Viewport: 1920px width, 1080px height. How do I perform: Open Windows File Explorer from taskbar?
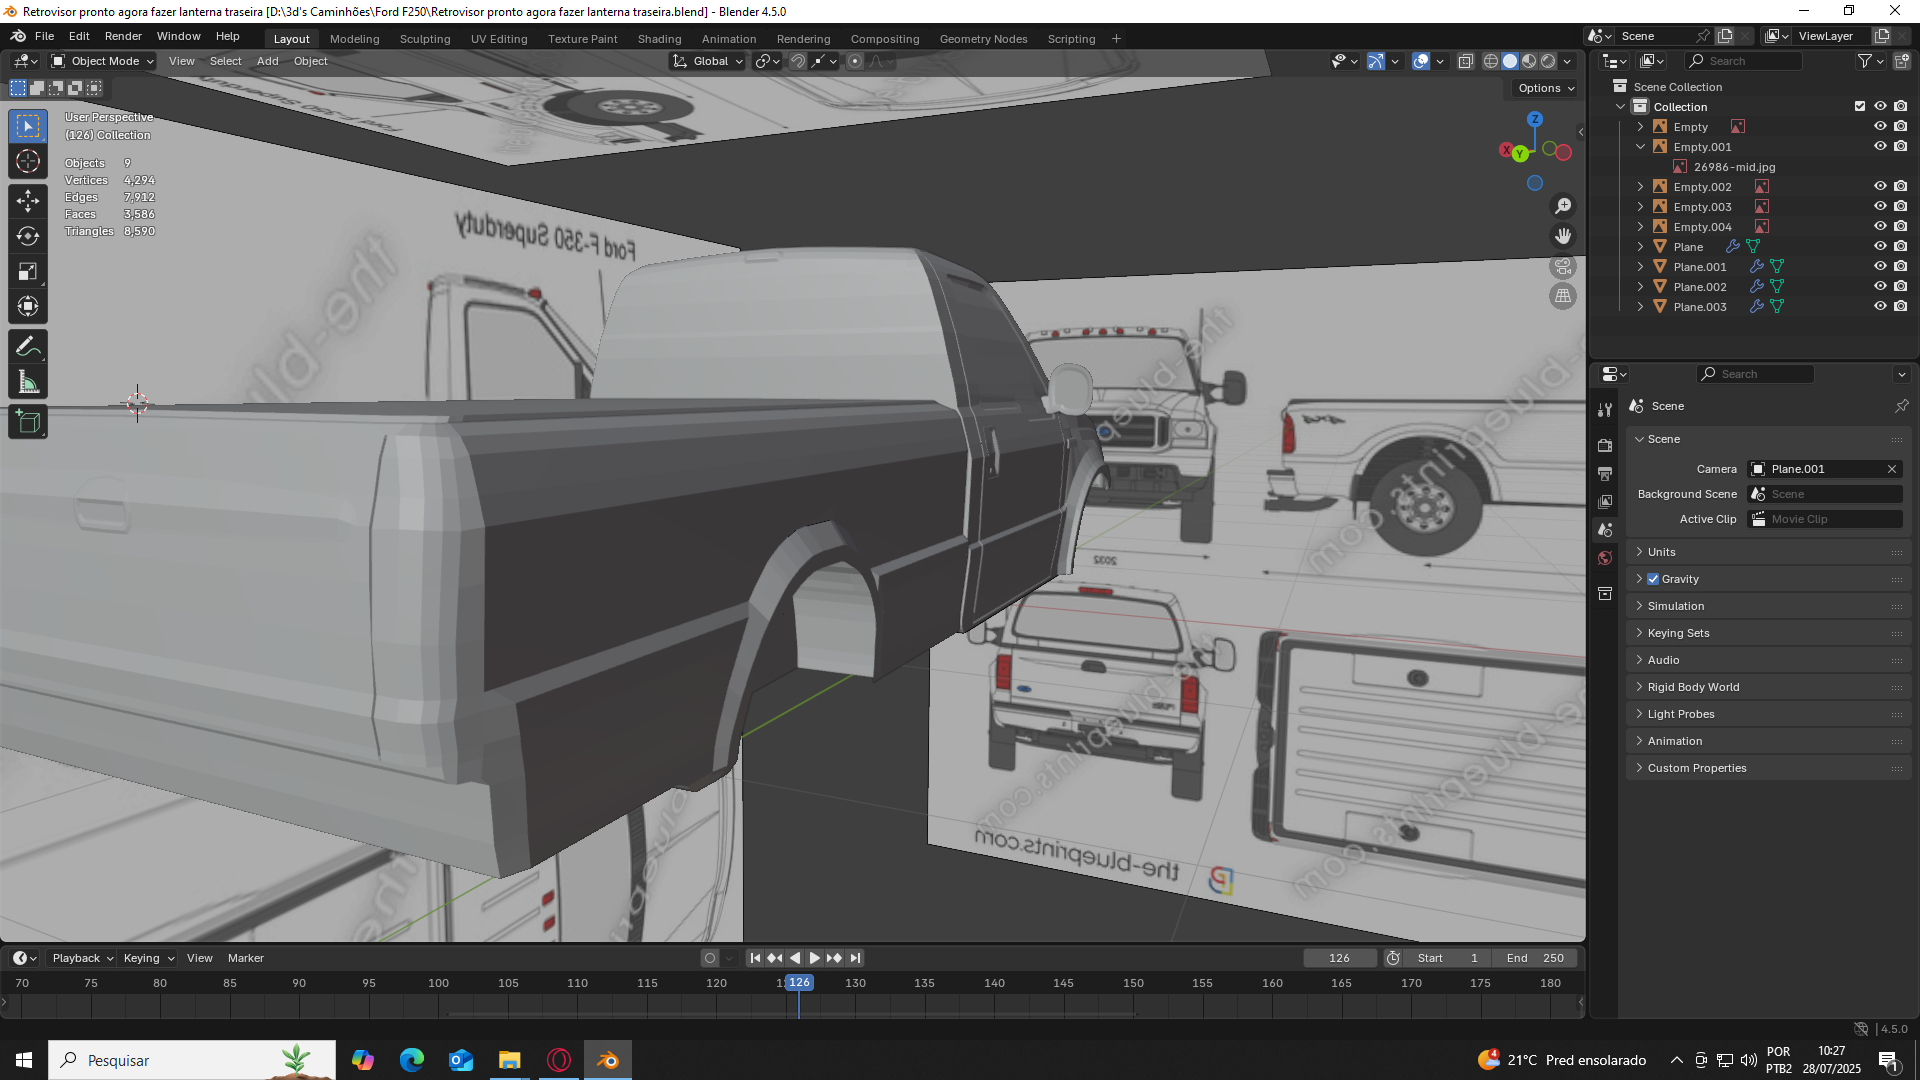(x=510, y=1060)
